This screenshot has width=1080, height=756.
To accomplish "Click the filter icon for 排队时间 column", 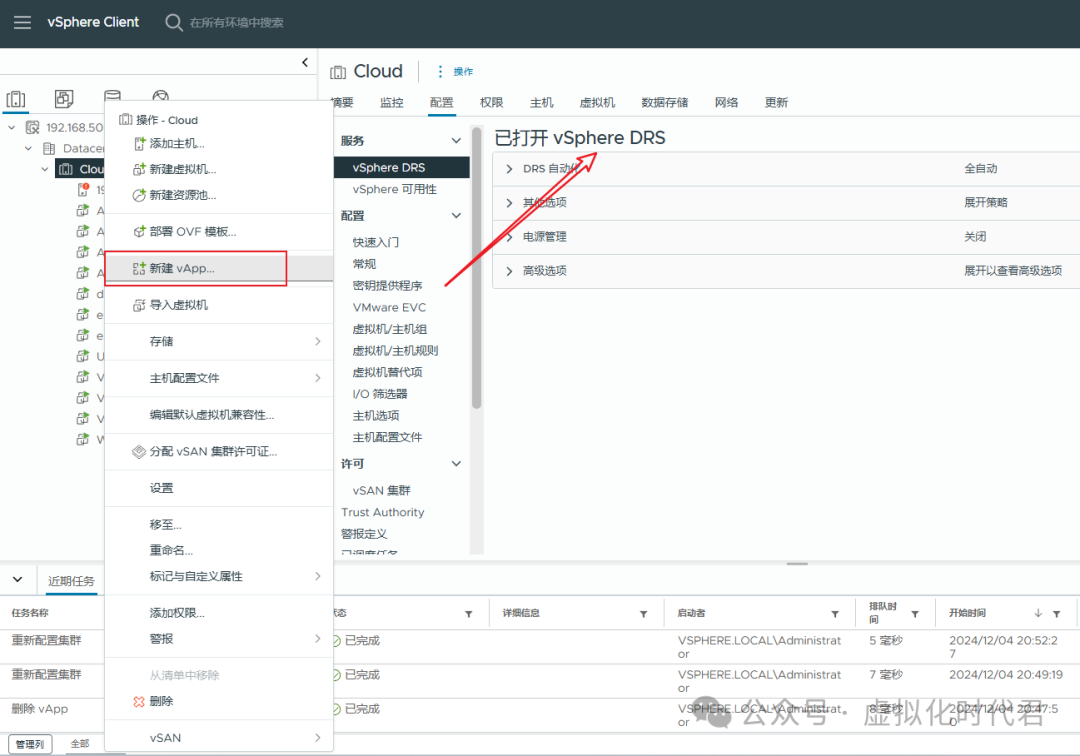I will pyautogui.click(x=915, y=613).
